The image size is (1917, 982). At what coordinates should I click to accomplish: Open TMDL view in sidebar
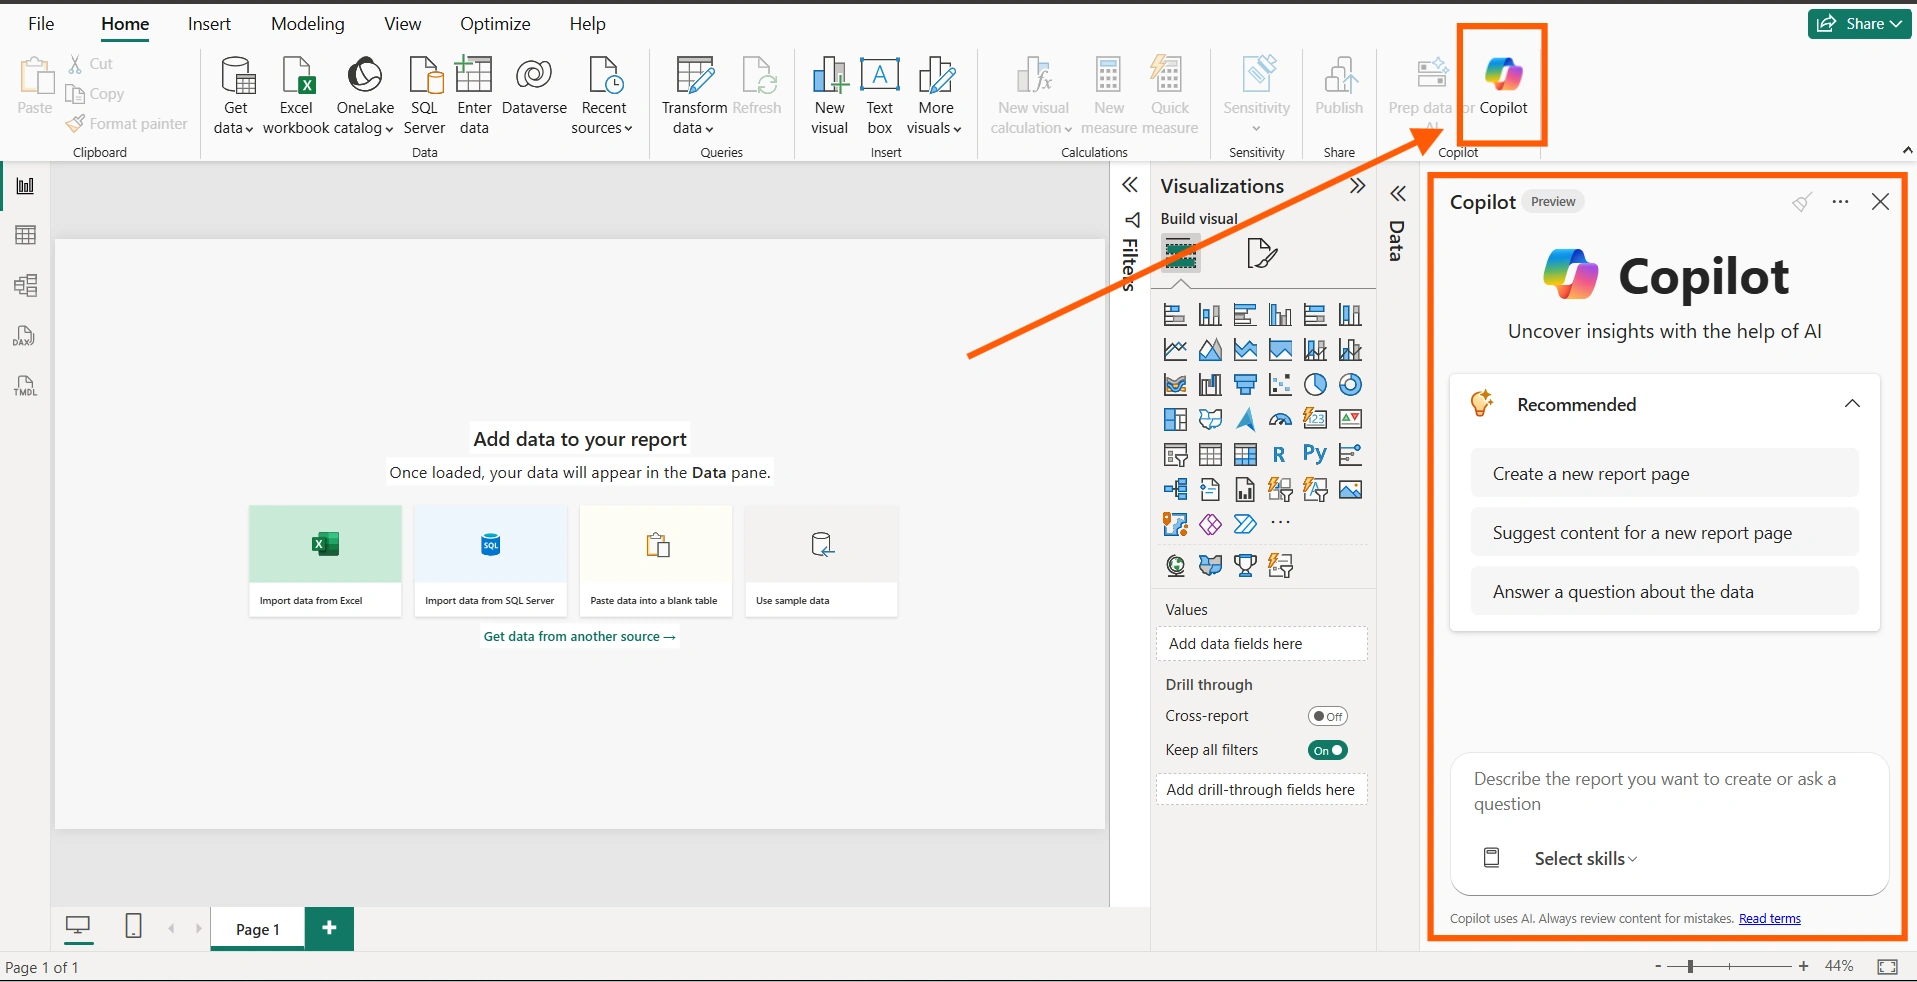click(25, 386)
